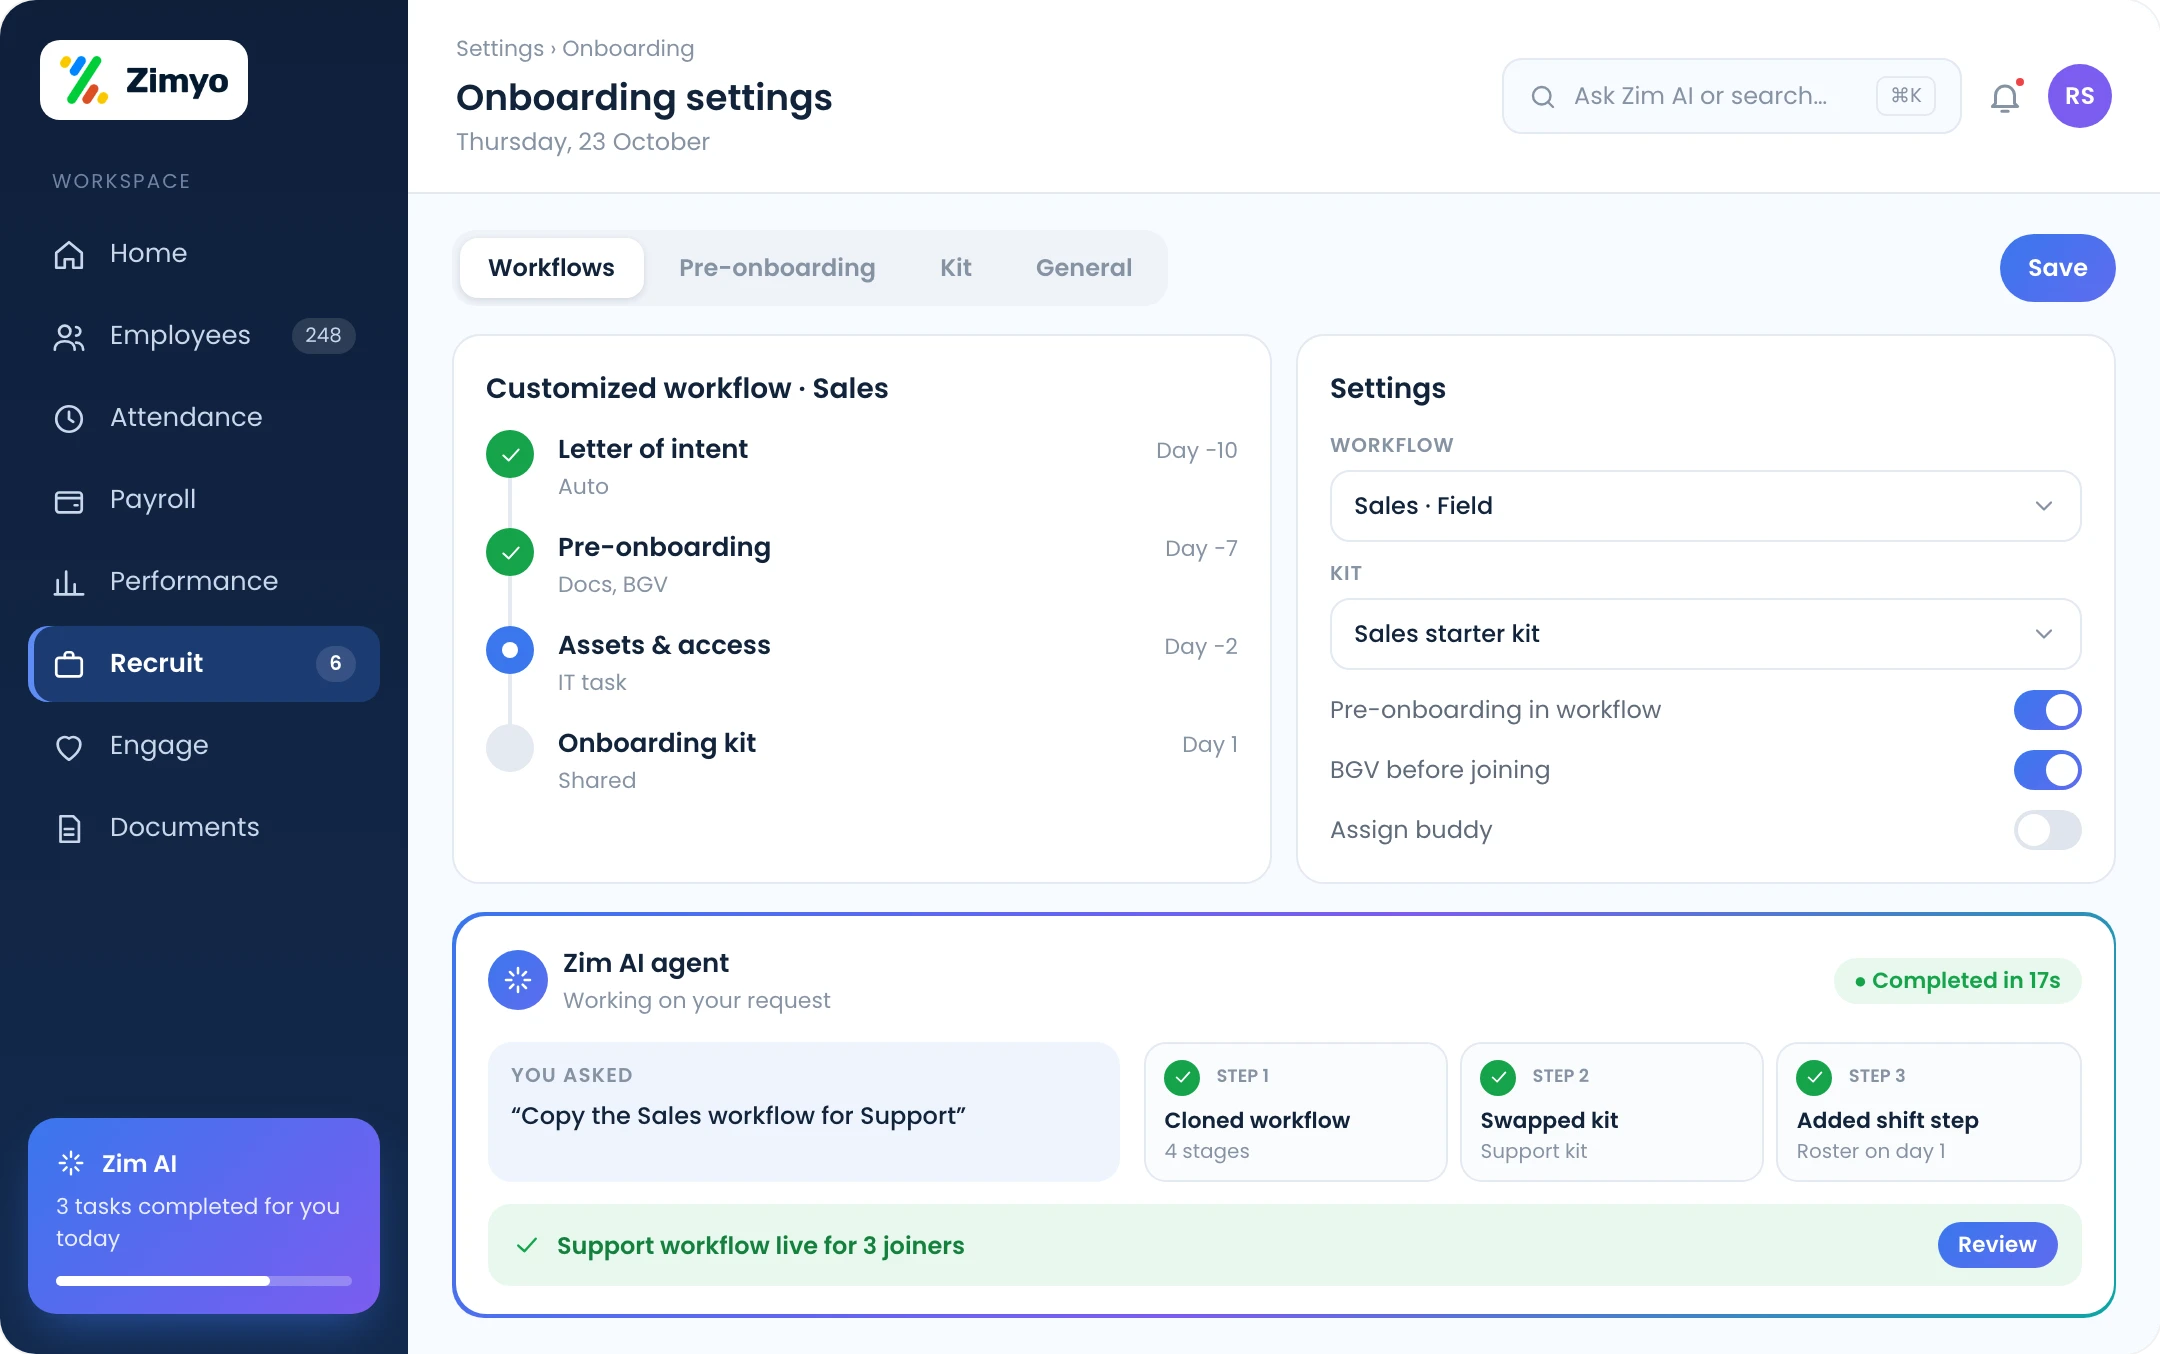Click Step 2 green check icon

[x=1499, y=1077]
